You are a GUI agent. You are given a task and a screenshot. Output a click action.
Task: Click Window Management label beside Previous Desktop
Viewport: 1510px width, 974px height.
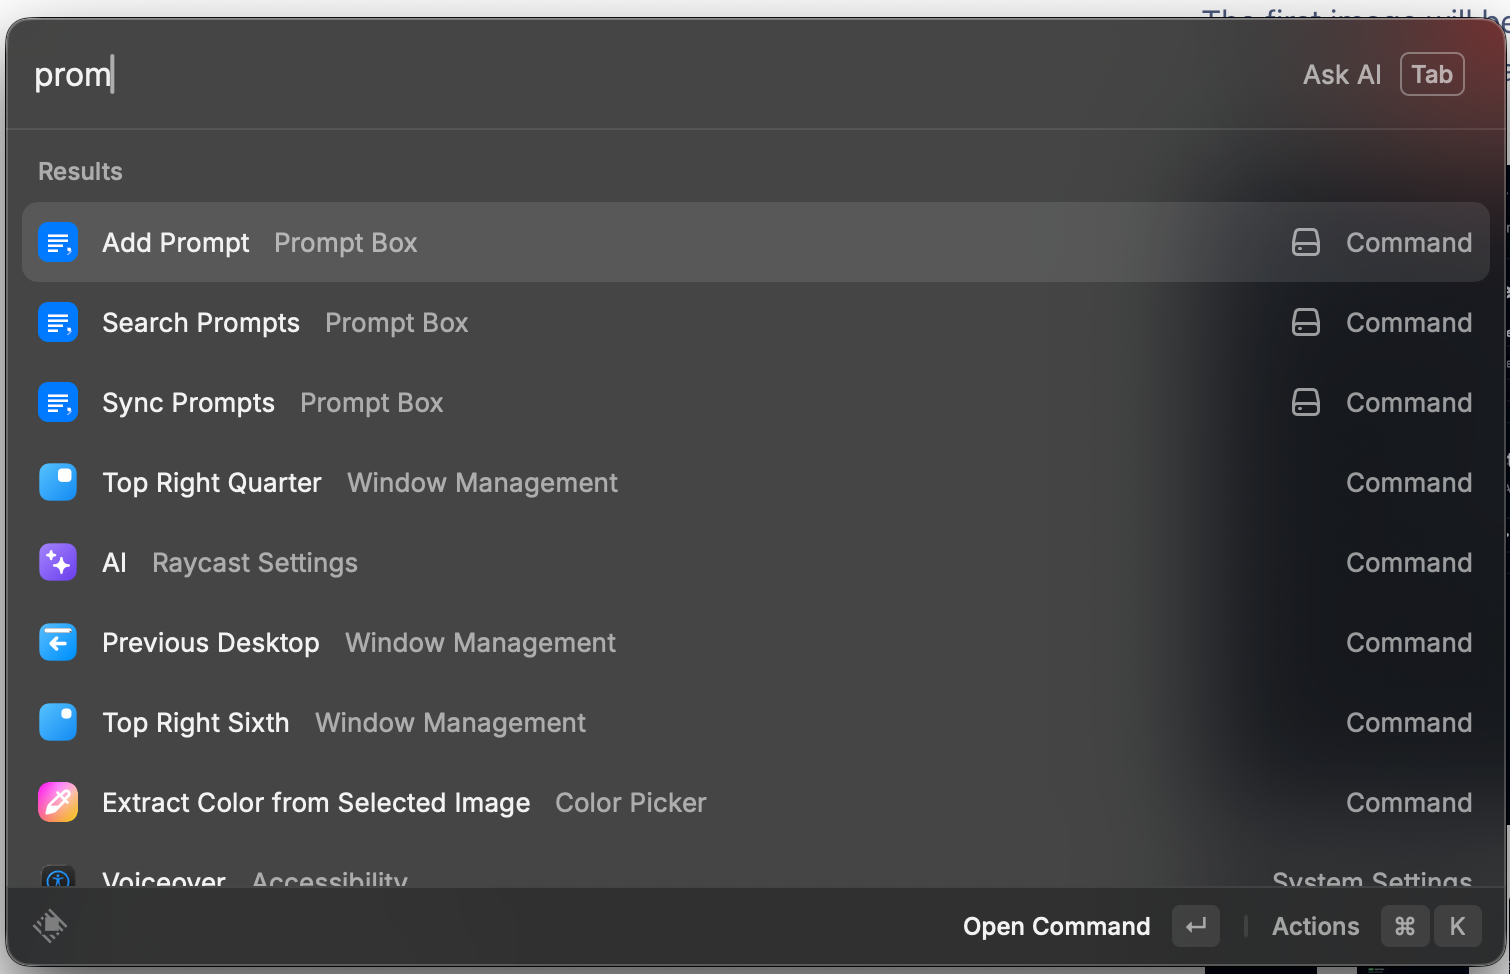[x=480, y=643]
